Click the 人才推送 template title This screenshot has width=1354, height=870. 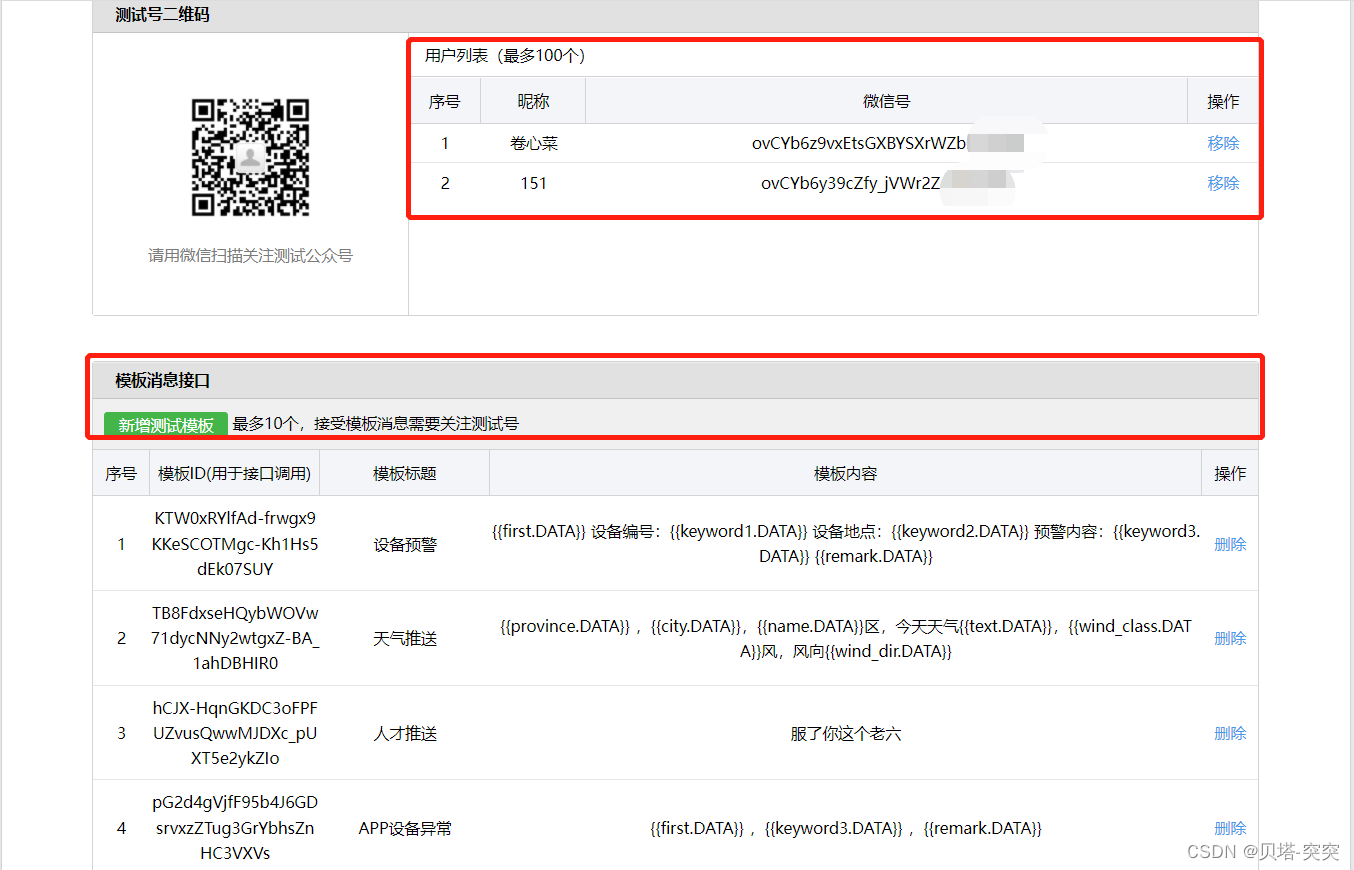point(405,733)
